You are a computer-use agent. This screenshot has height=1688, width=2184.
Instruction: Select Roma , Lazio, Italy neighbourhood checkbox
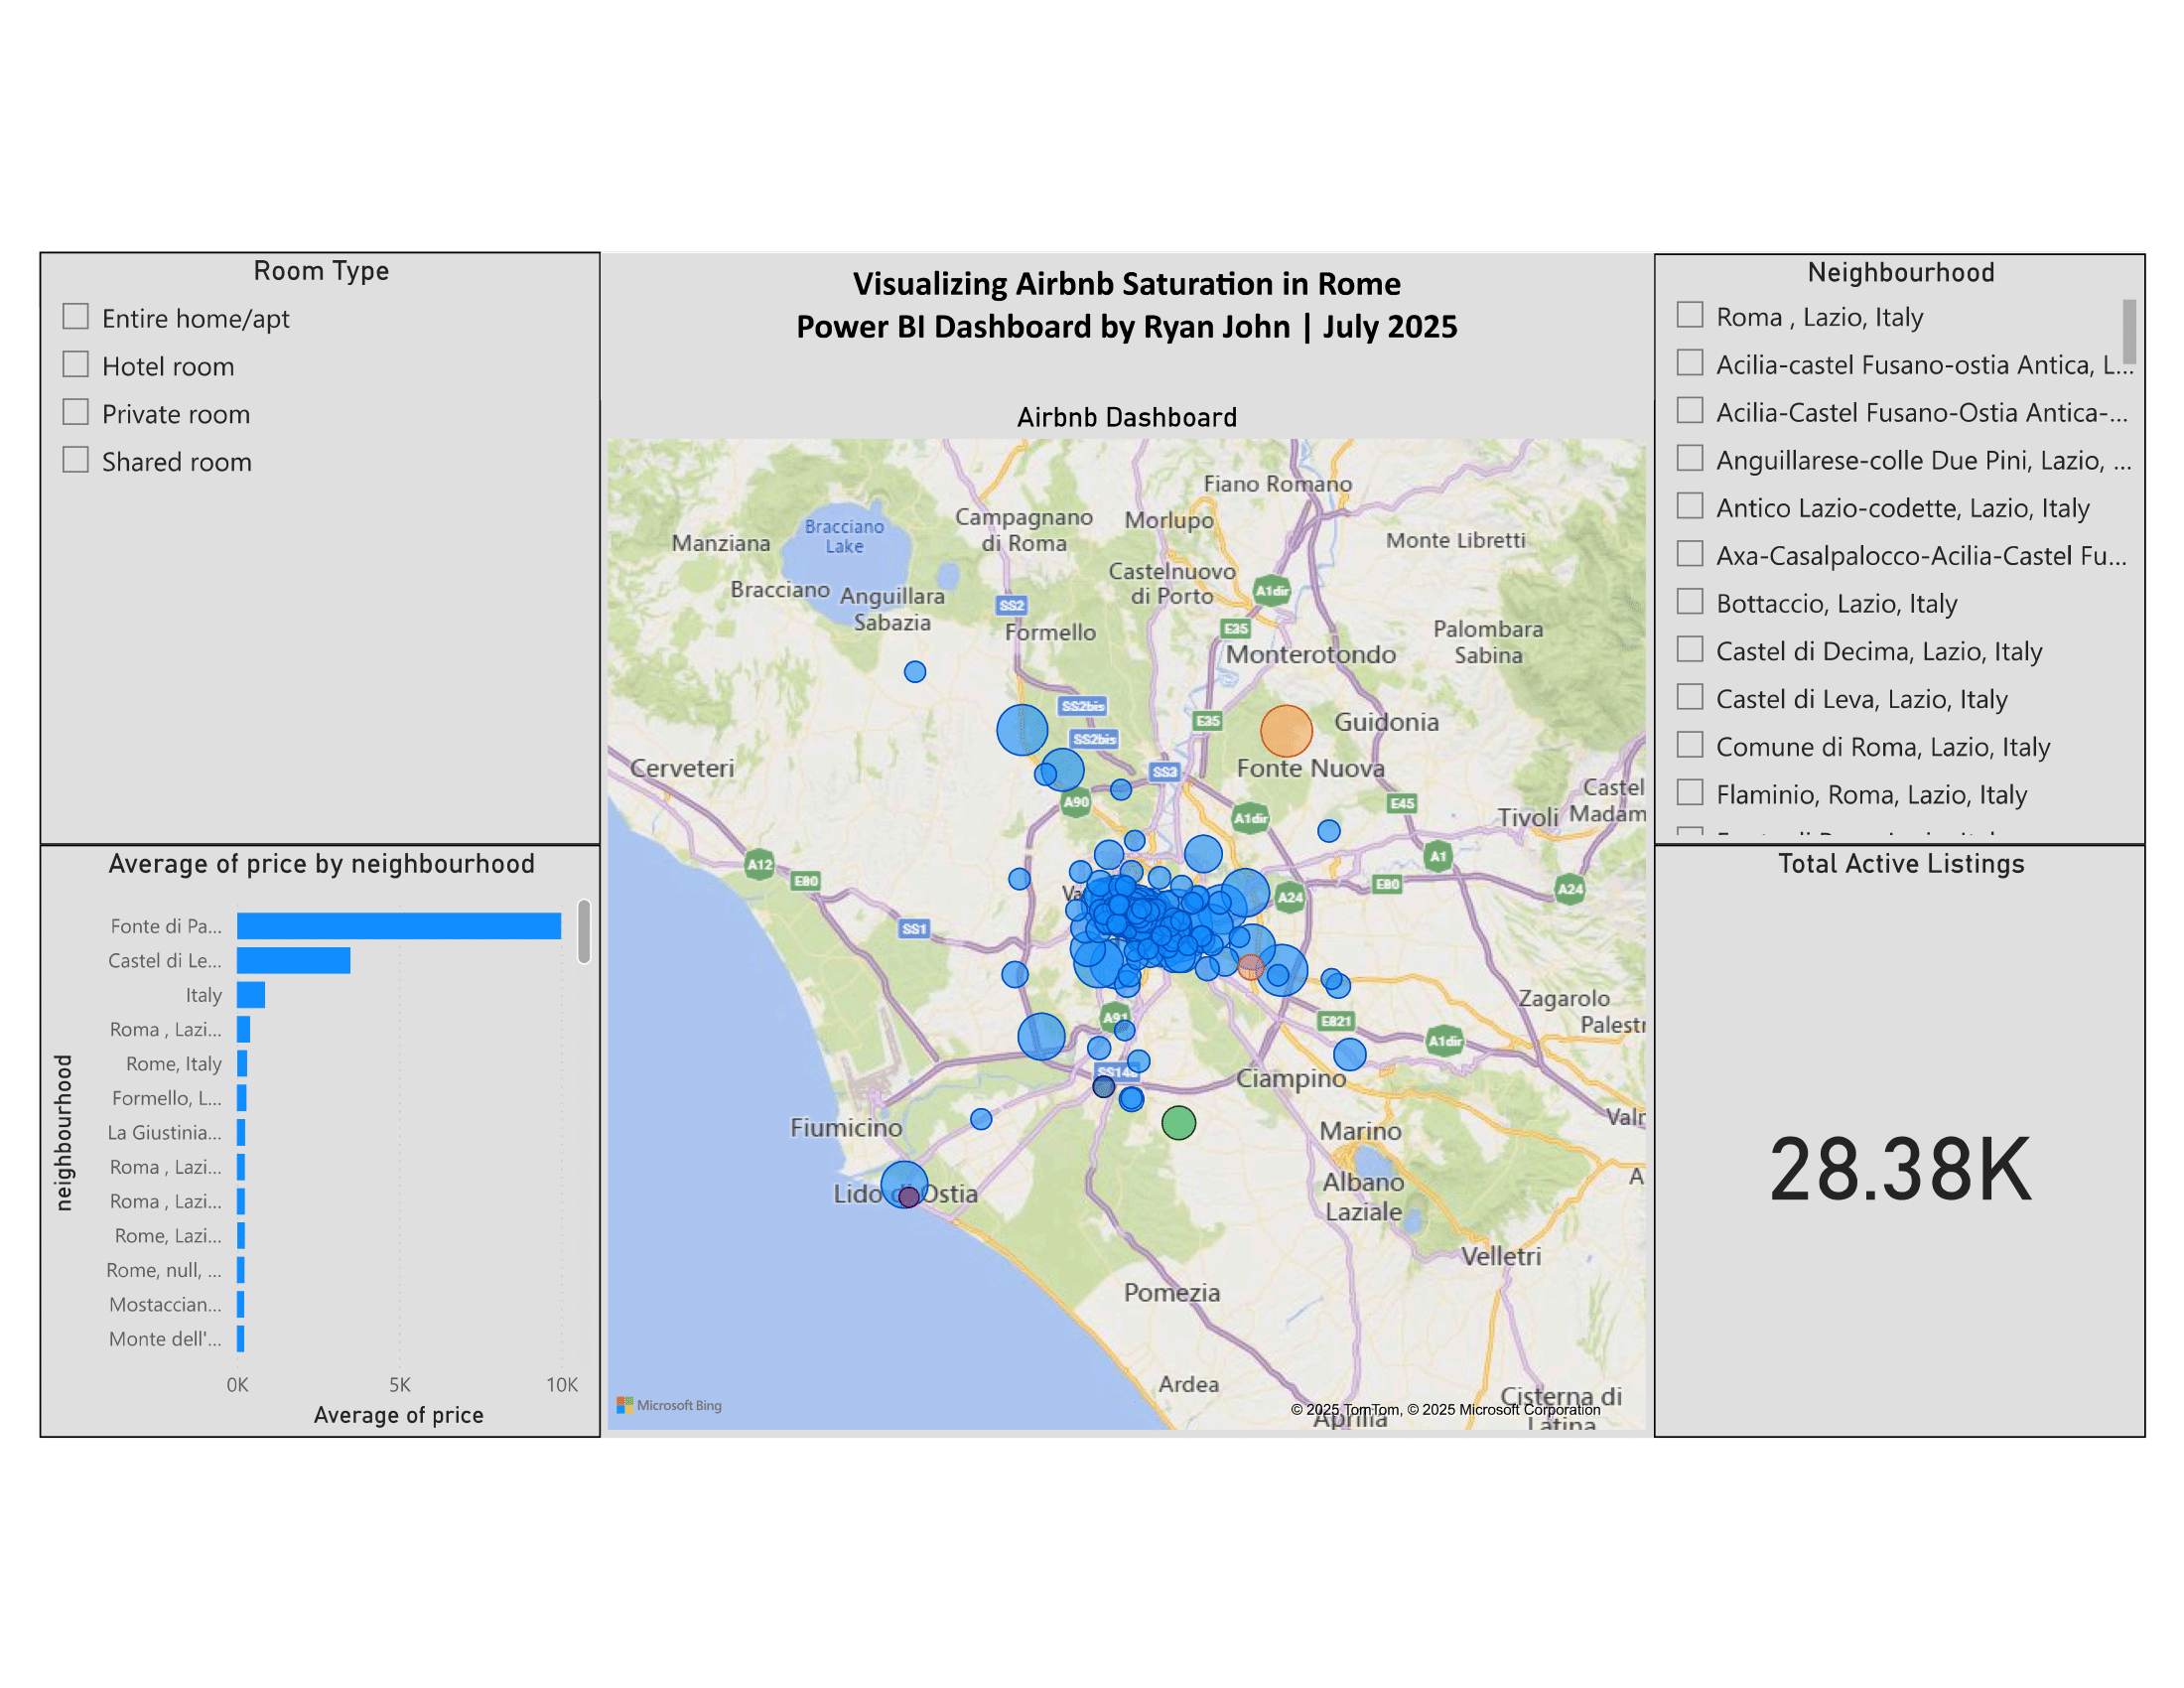[x=1690, y=315]
